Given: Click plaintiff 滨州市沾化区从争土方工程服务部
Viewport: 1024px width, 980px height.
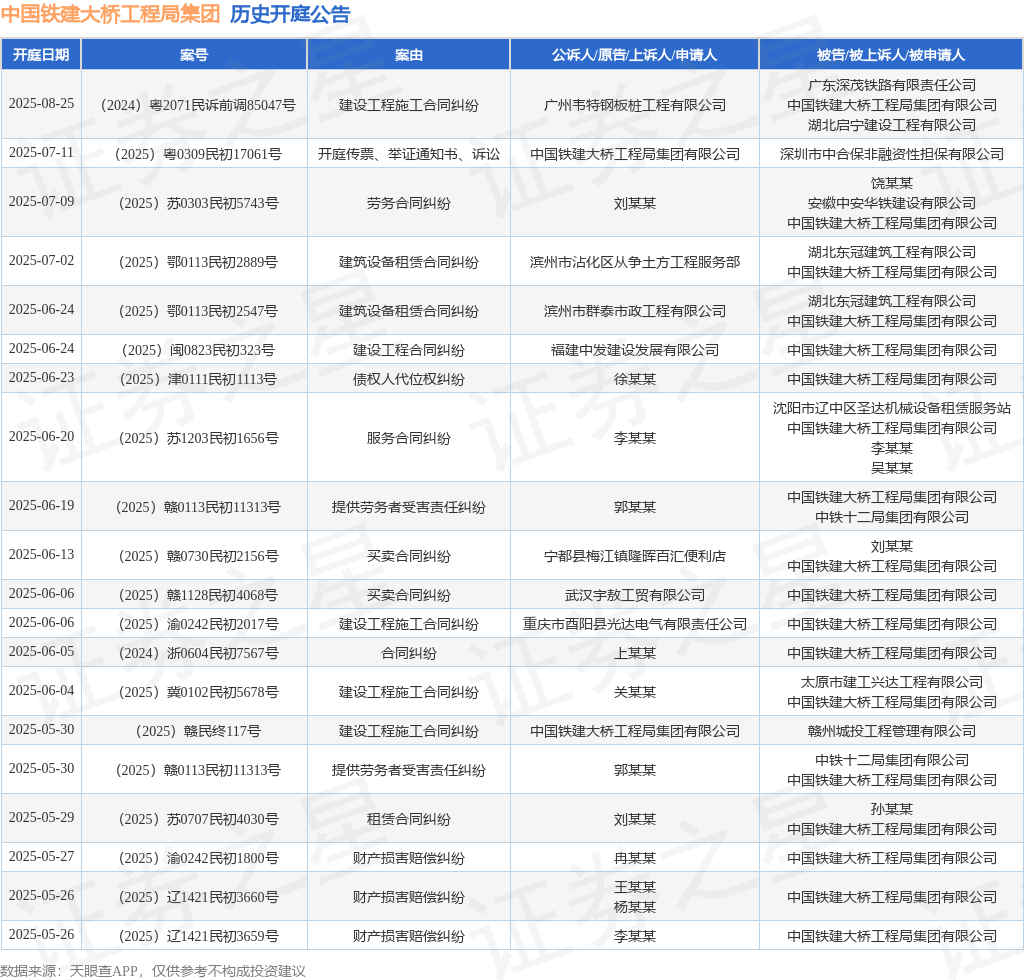Looking at the screenshot, I should point(635,262).
